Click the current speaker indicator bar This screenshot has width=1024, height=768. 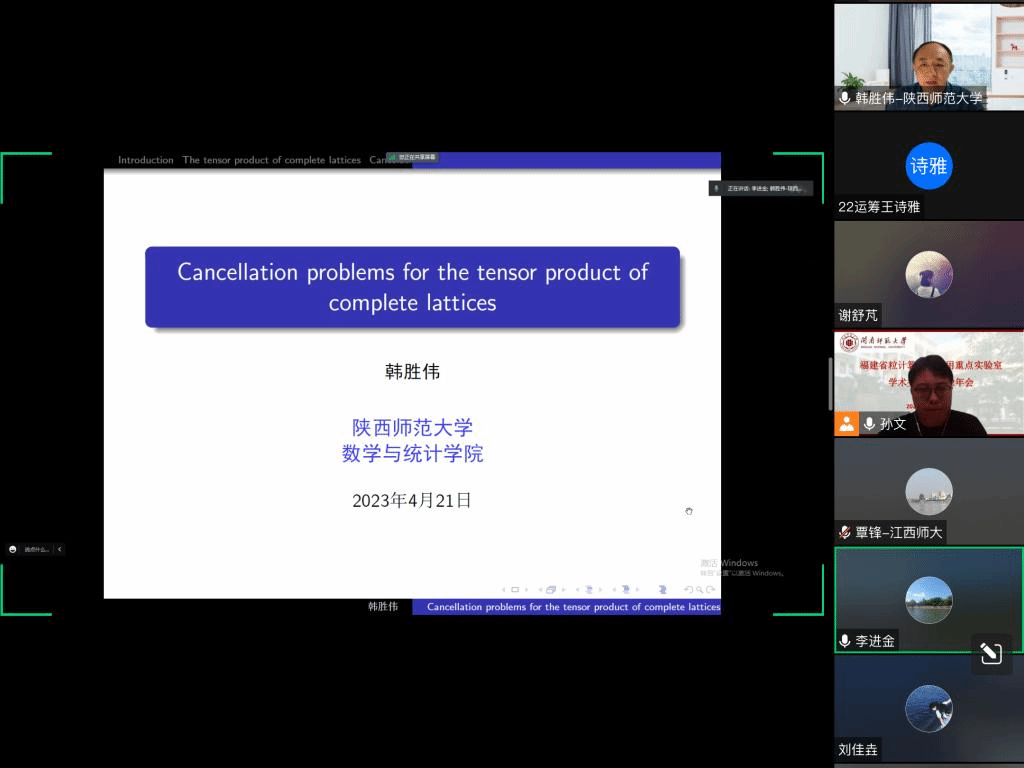click(761, 188)
